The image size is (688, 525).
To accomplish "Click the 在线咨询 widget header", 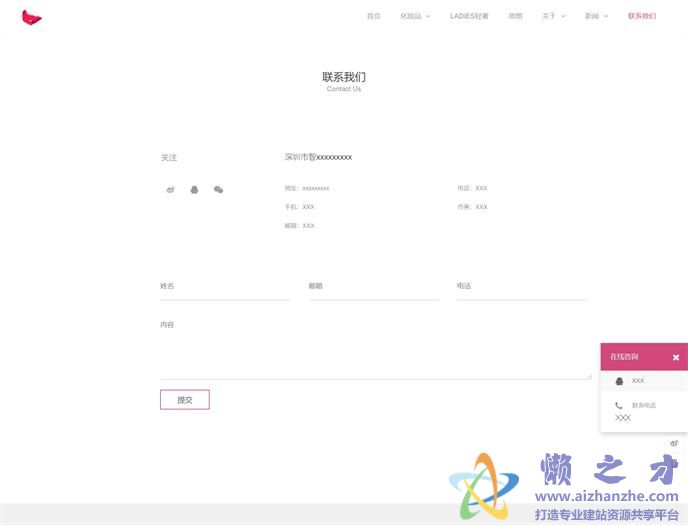I will [644, 357].
